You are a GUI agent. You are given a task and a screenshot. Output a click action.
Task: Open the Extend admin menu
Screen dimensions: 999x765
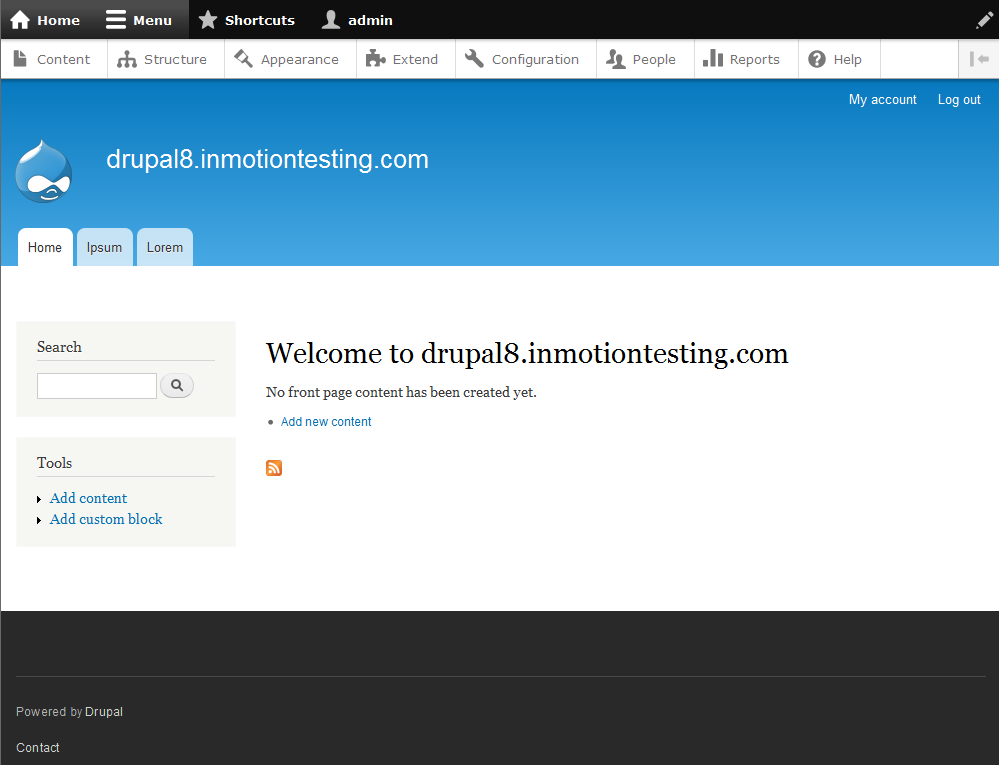(x=406, y=59)
